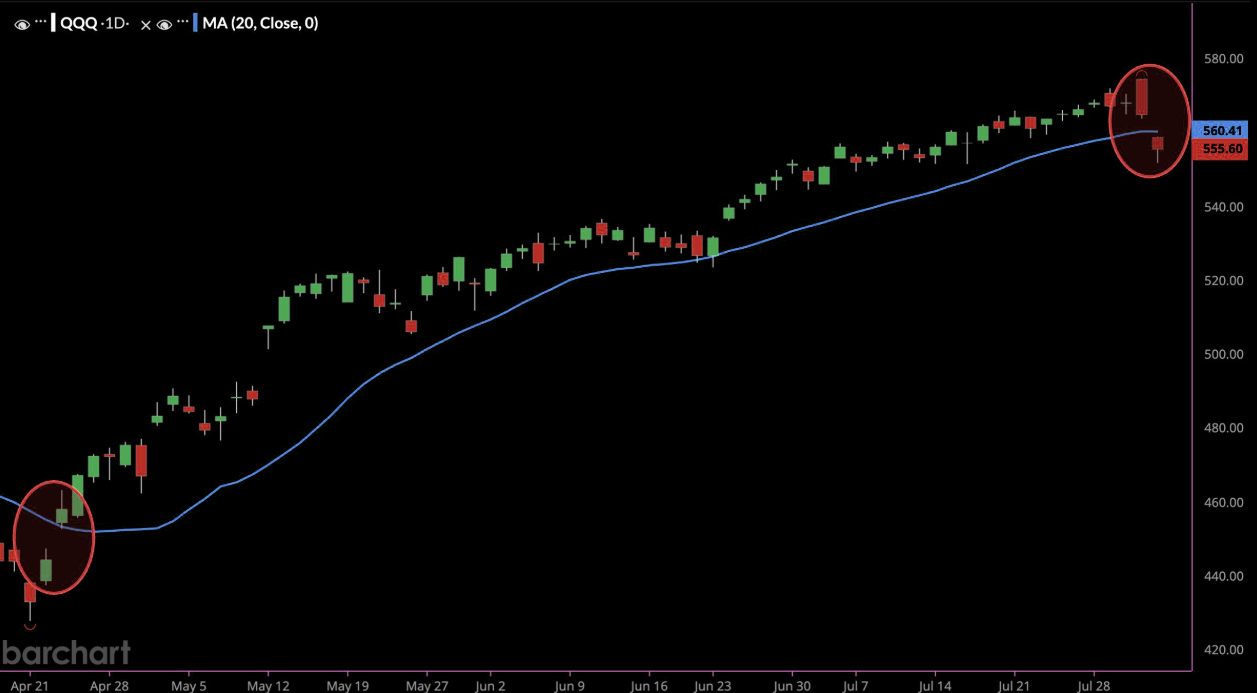Click the 520.00 price axis label

click(x=1223, y=281)
